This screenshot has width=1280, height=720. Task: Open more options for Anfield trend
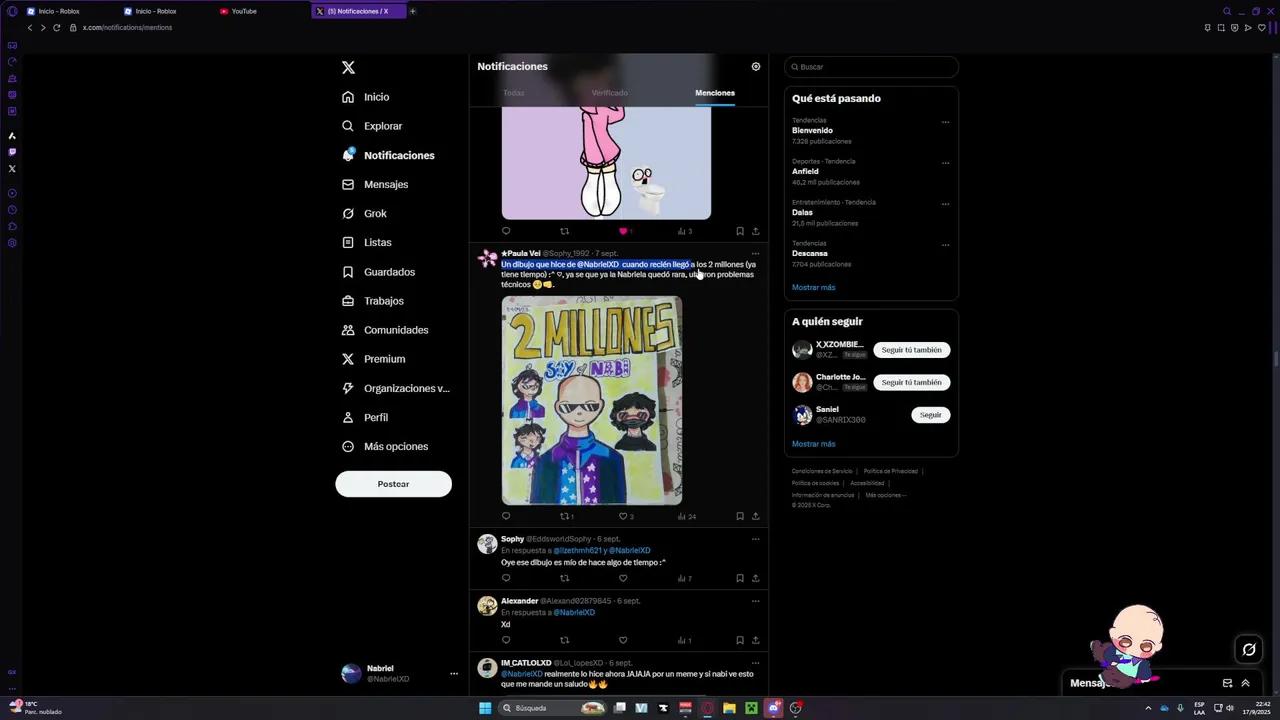coord(945,163)
